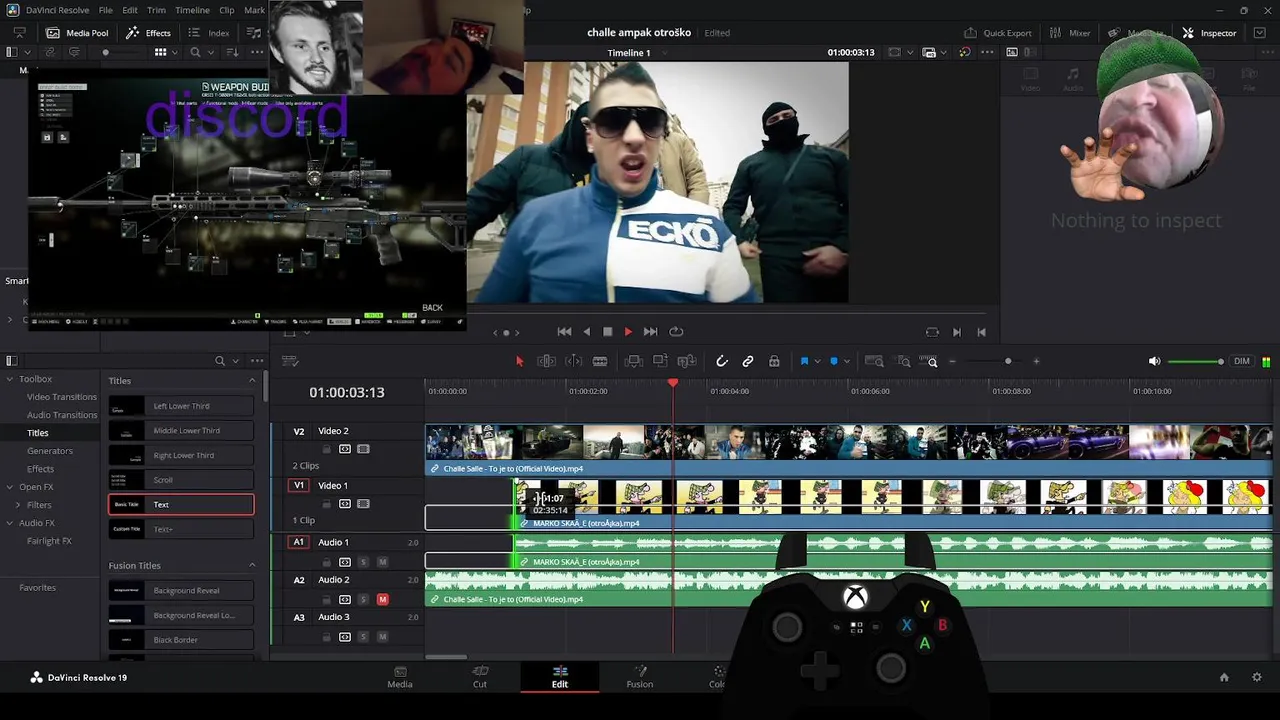This screenshot has width=1280, height=720.
Task: Open the Edit menu
Action: click(x=130, y=10)
